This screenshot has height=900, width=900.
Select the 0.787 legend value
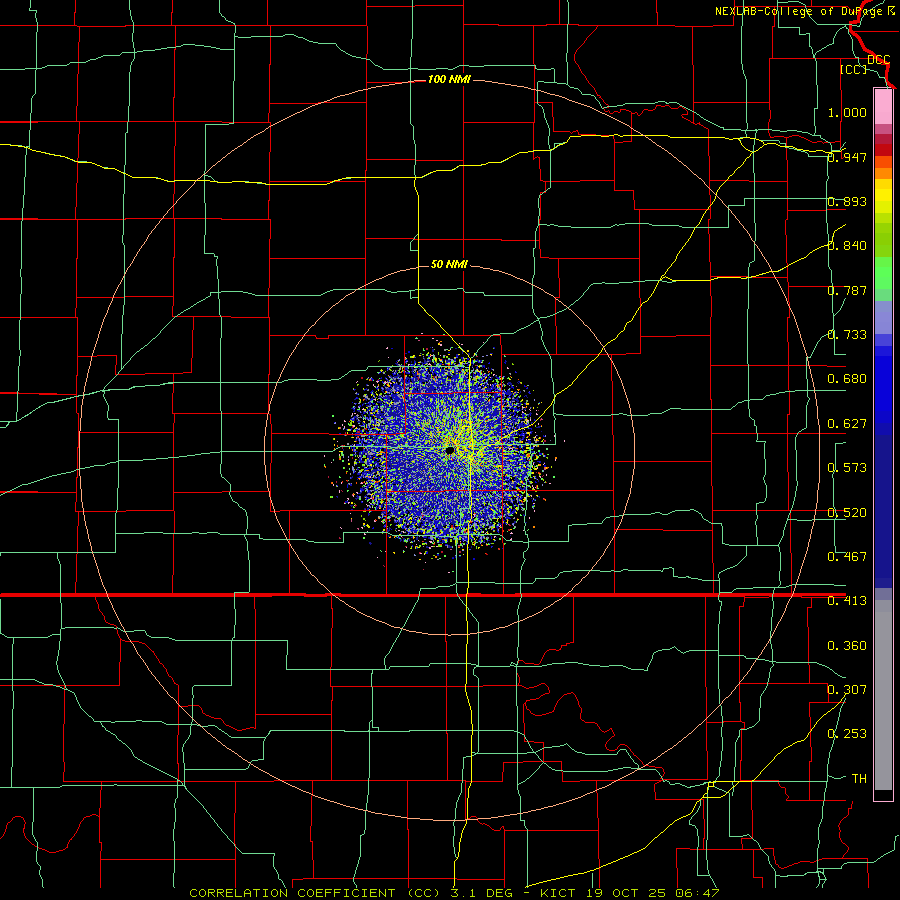pyautogui.click(x=847, y=290)
